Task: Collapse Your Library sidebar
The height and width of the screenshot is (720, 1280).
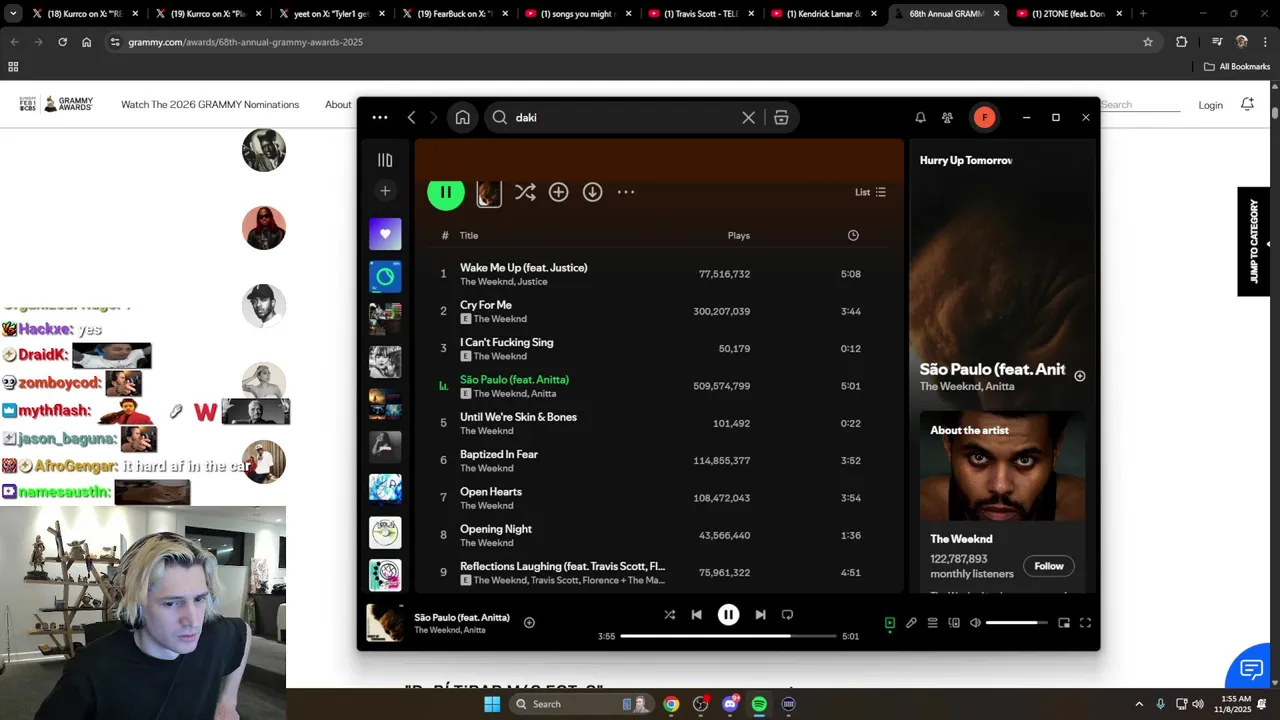Action: [385, 160]
